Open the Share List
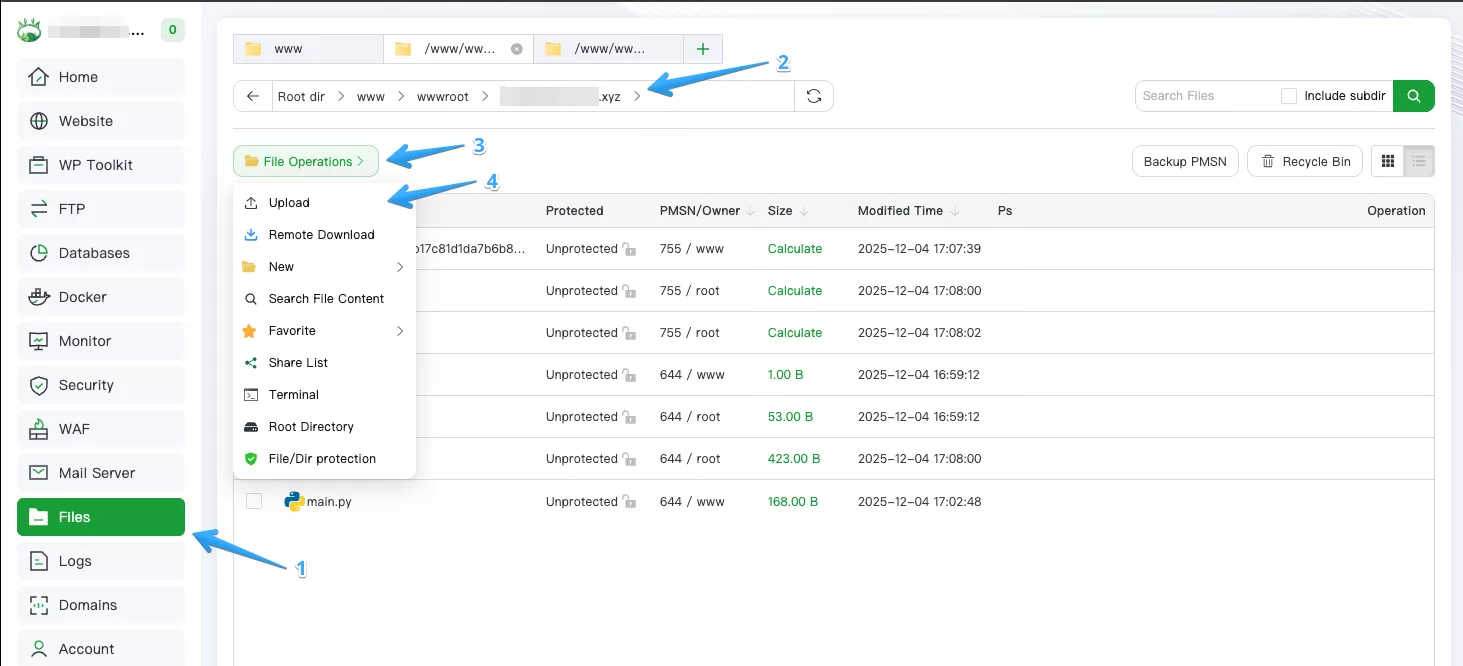Image resolution: width=1463 pixels, height=666 pixels. coord(296,362)
